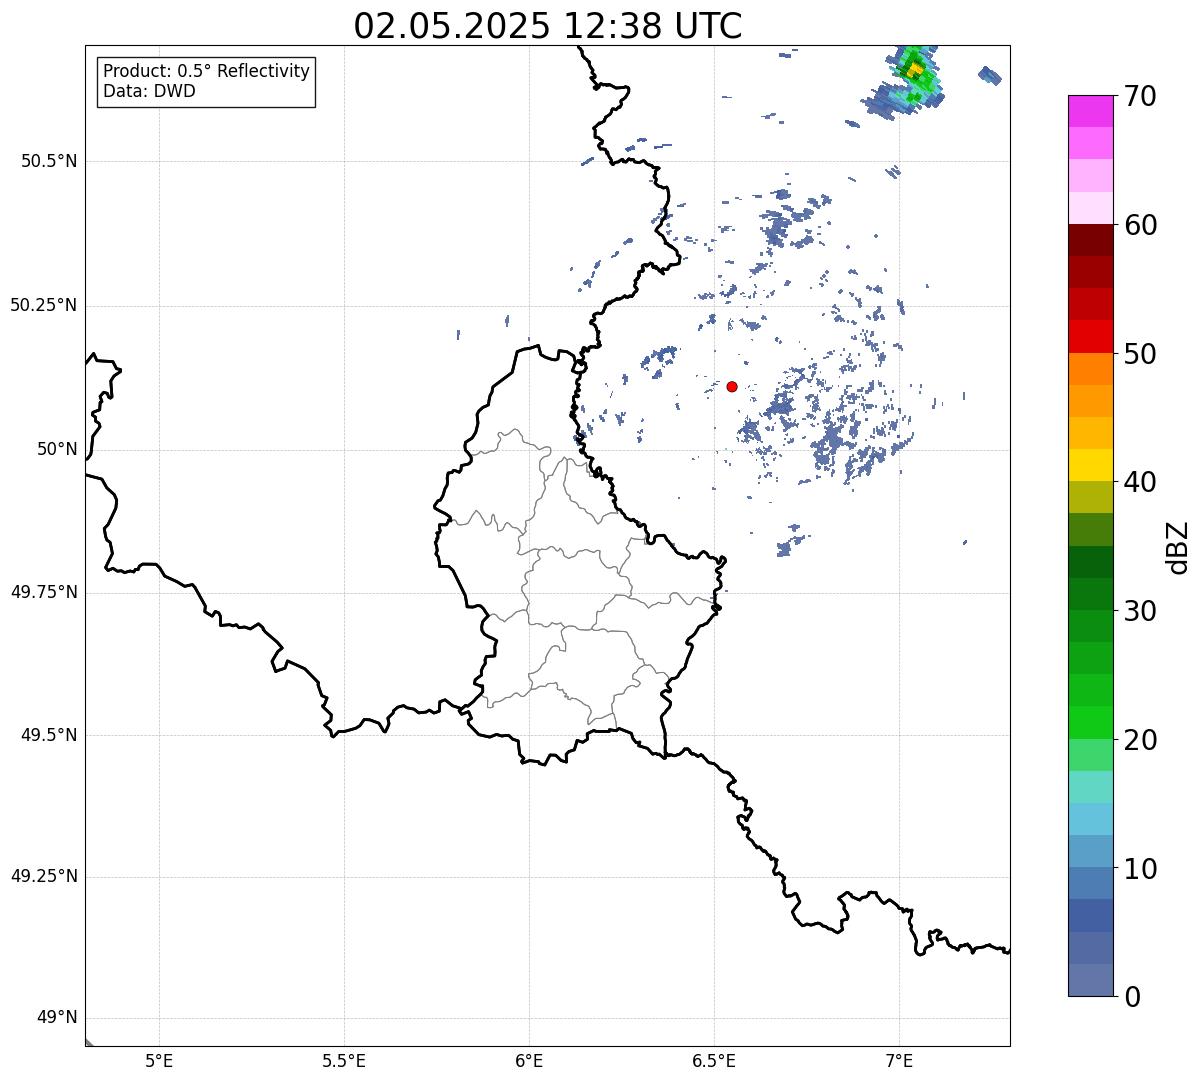The width and height of the screenshot is (1202, 1081).
Task: Click the 70 tick on the colorbar
Action: (1140, 97)
